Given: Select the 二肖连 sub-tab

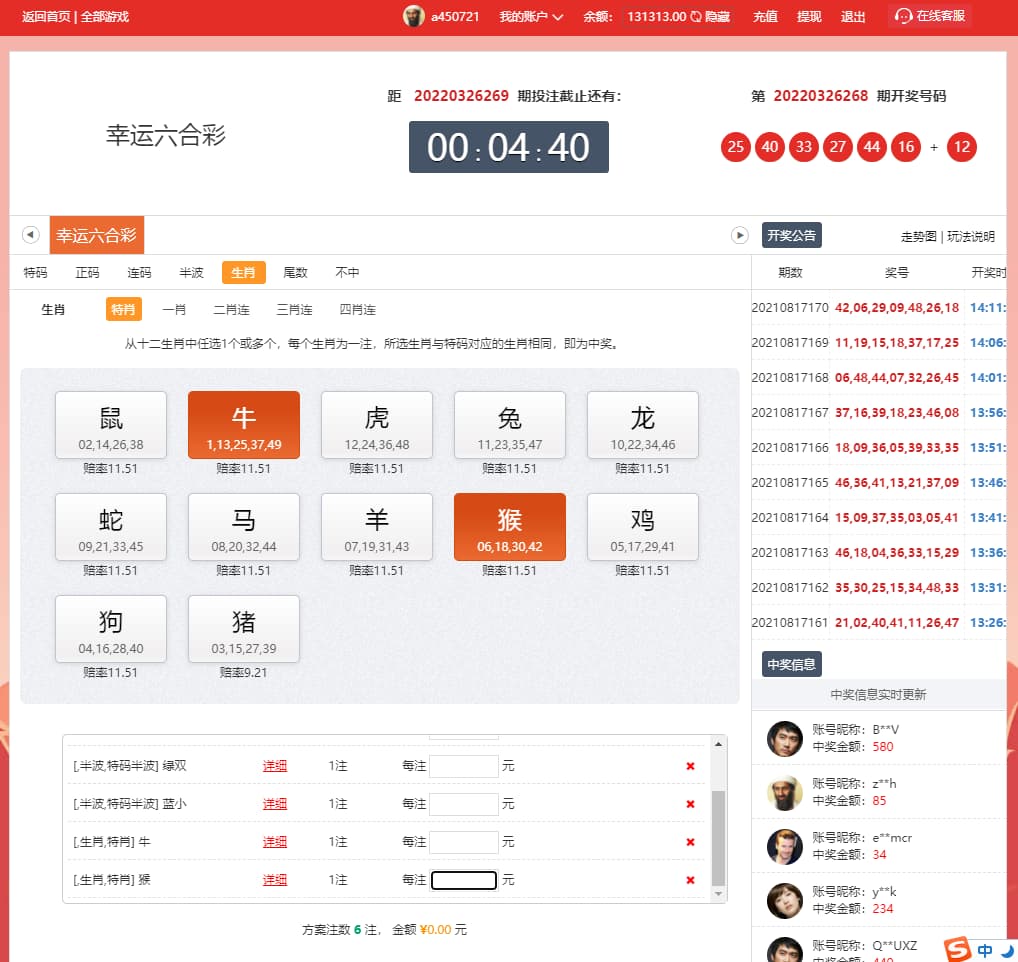Looking at the screenshot, I should 231,310.
